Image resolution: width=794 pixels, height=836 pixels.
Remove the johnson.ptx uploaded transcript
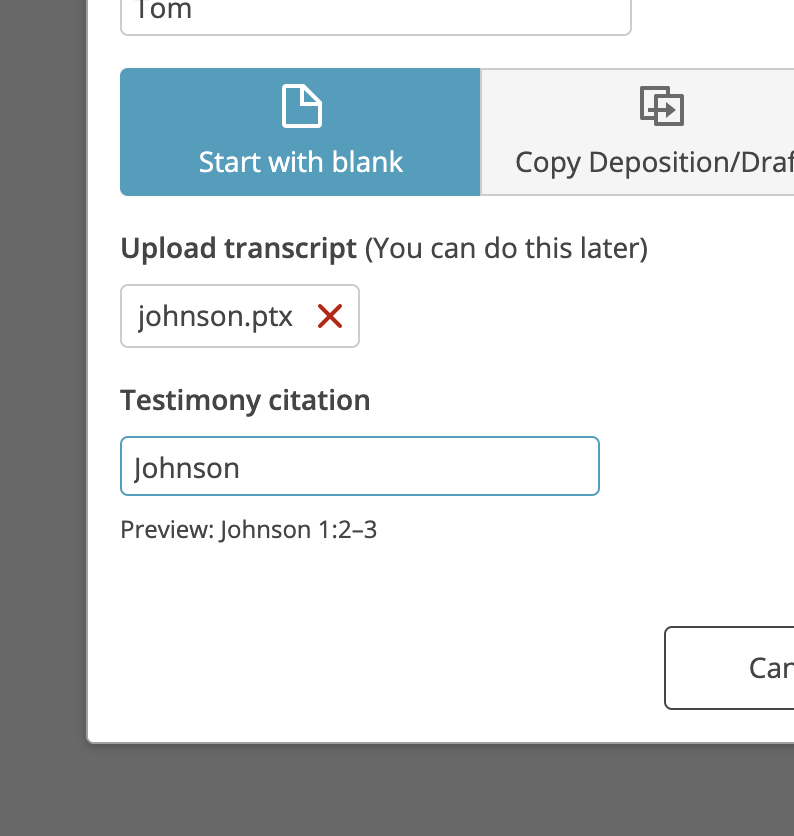[330, 316]
